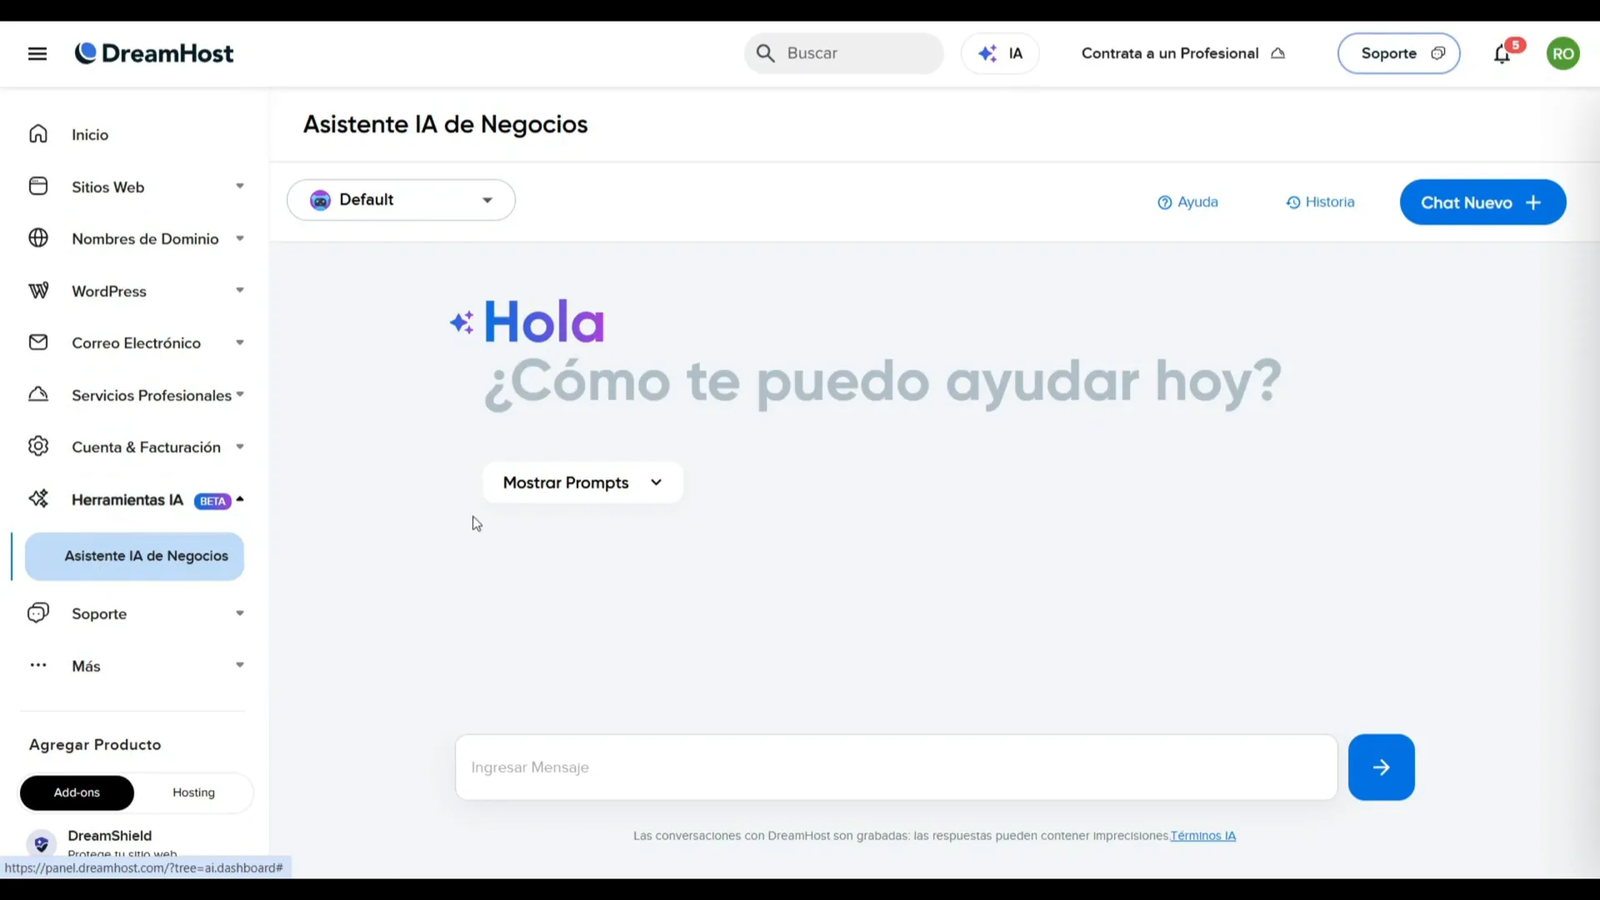Open the hamburger menu

pos(37,53)
